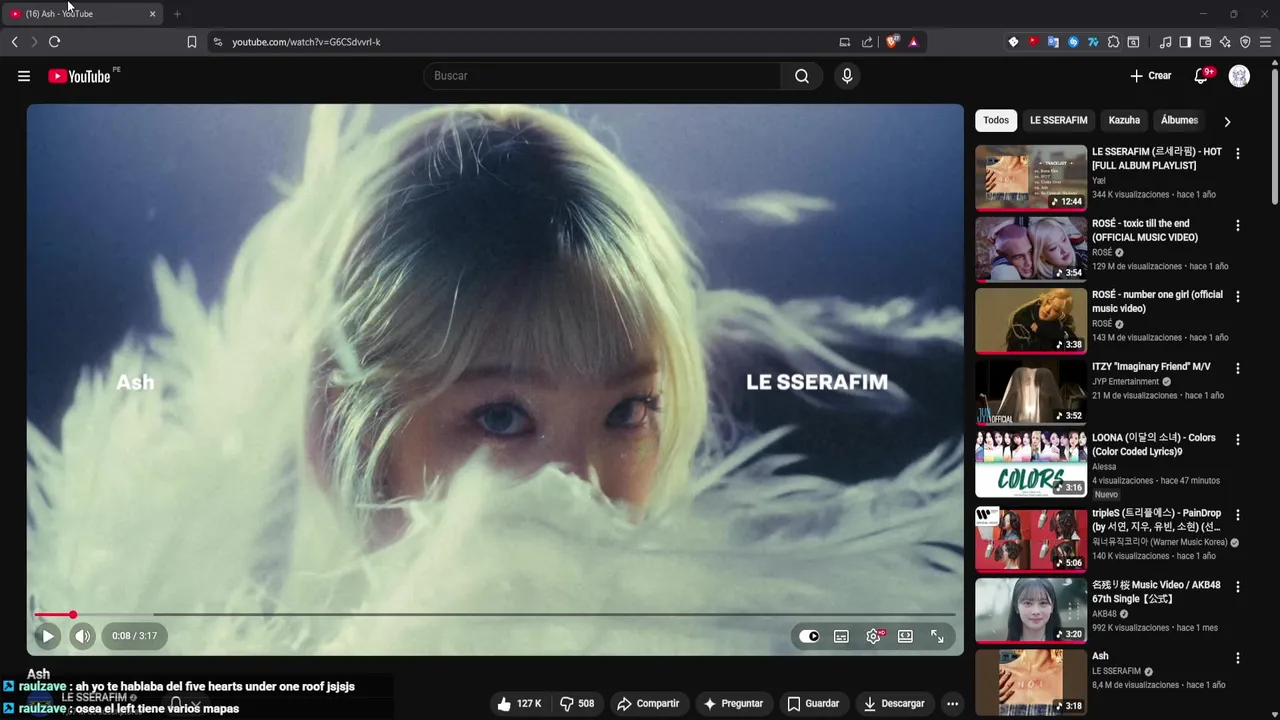The image size is (1280, 720).
Task: Open options for the sidebar Ash video
Action: pos(1238,658)
